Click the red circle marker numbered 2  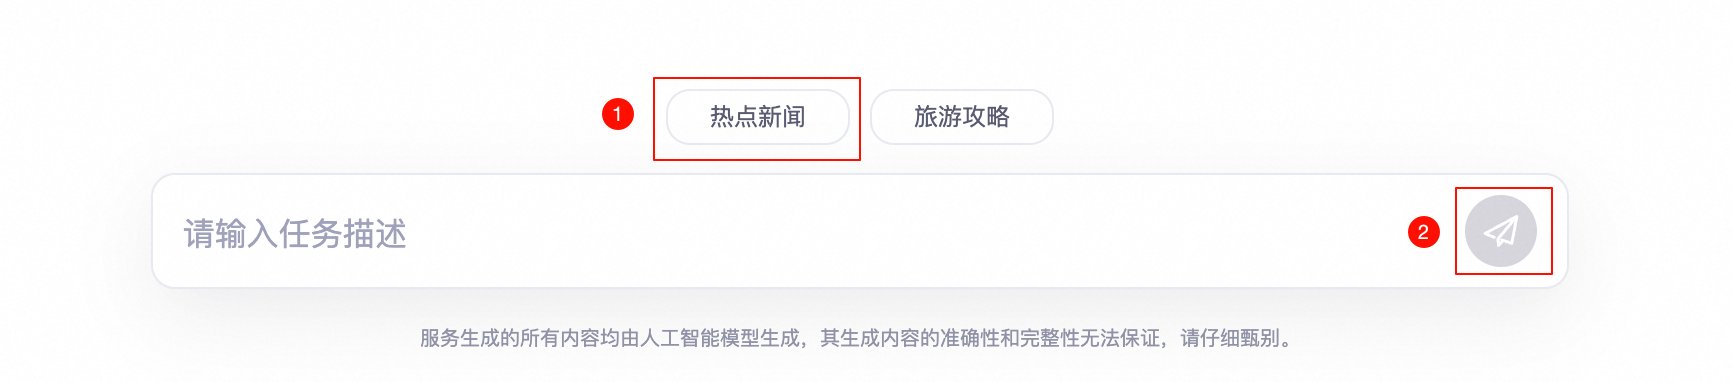(1423, 232)
